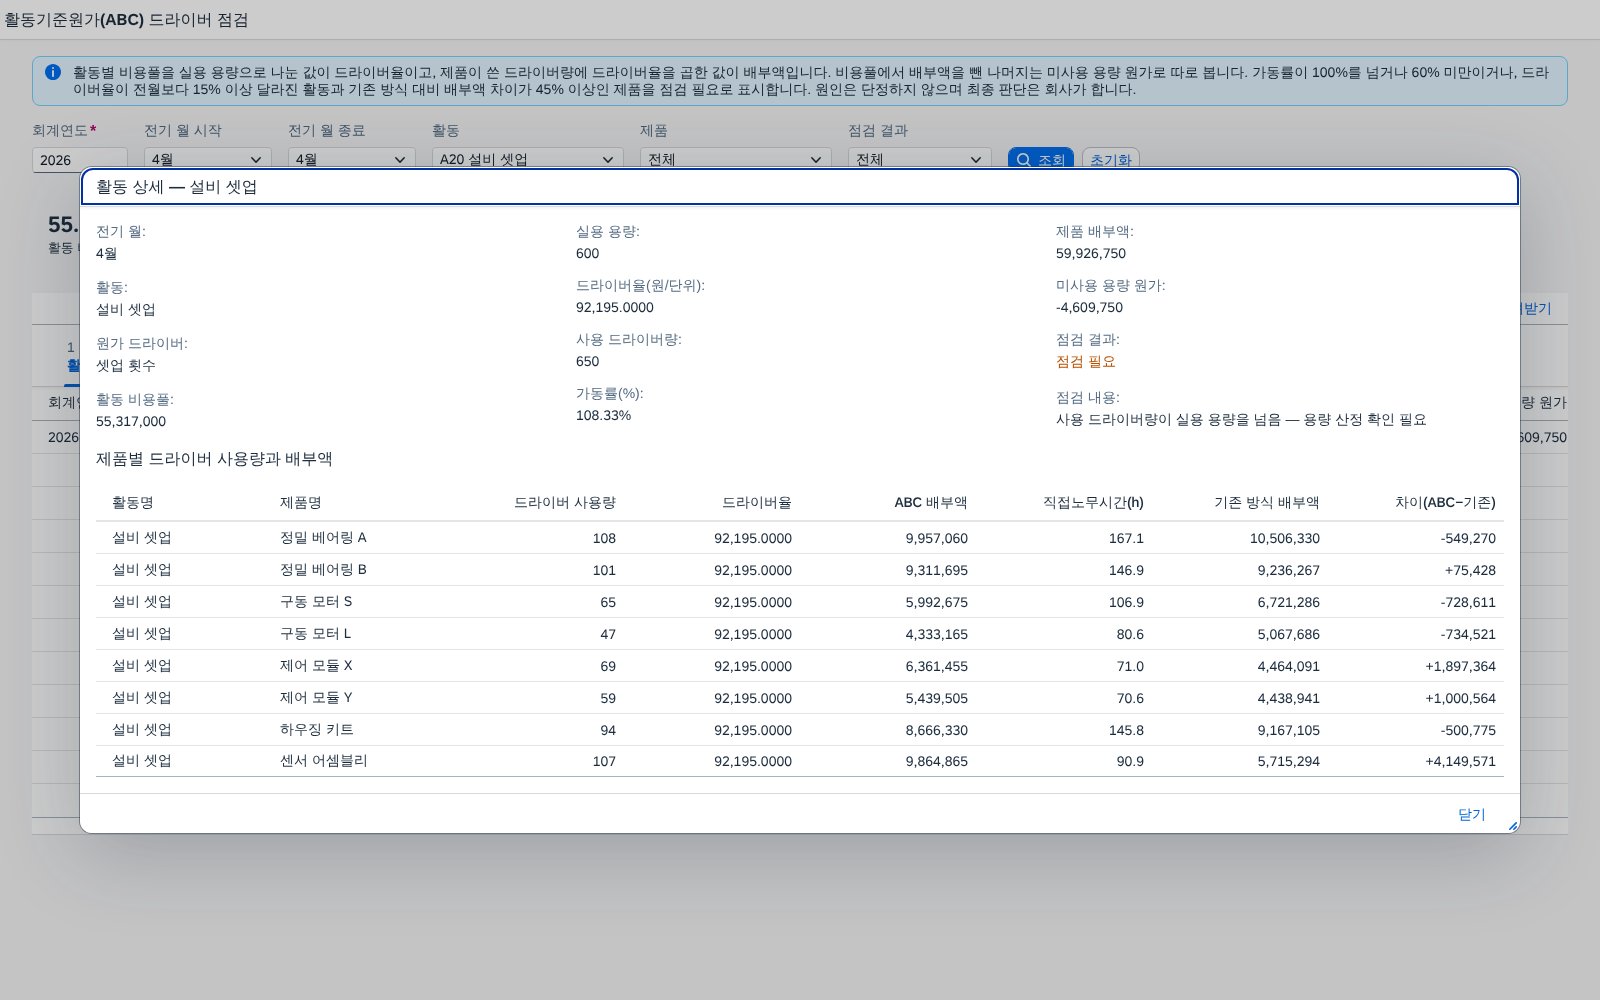Click the +4,149,571 difference value
This screenshot has width=1600, height=1000.
coord(1460,762)
